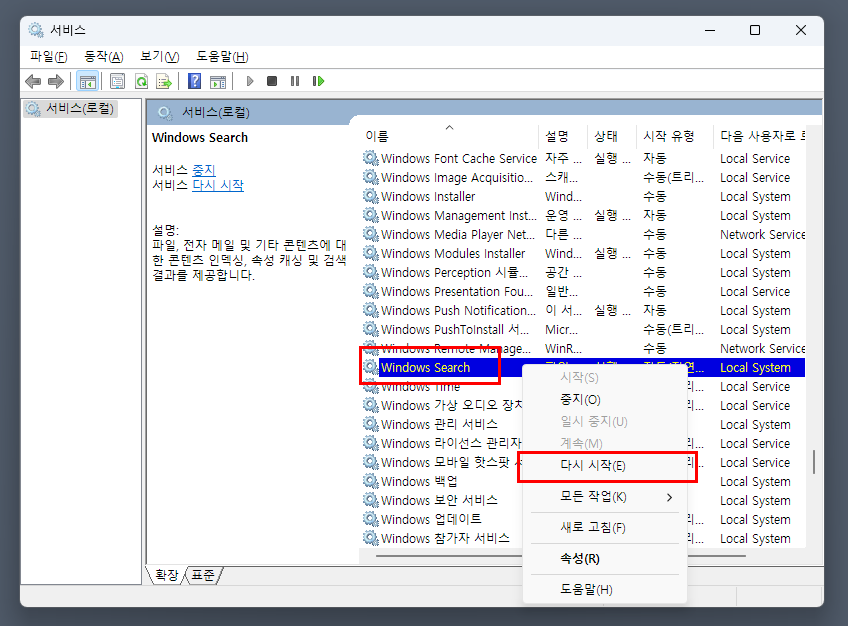Select Windows Presentation Foundation row
The height and width of the screenshot is (626, 848).
coord(584,291)
